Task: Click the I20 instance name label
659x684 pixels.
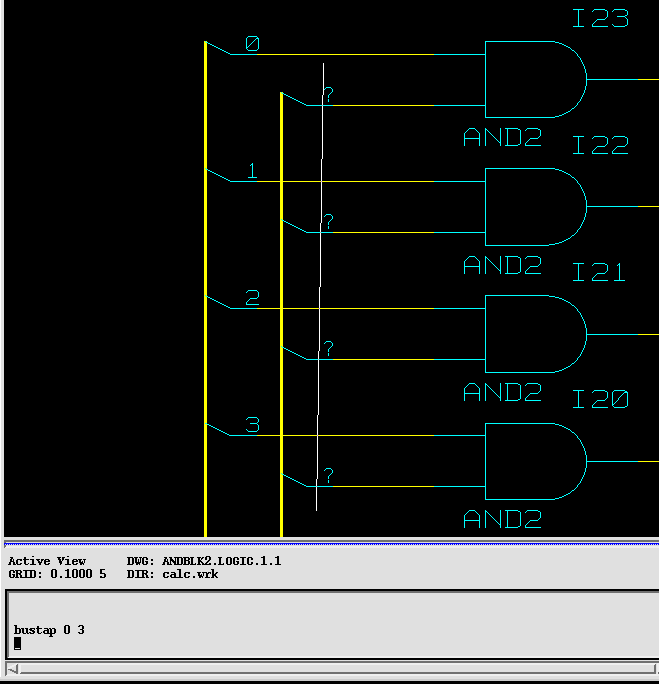Action: (x=600, y=399)
